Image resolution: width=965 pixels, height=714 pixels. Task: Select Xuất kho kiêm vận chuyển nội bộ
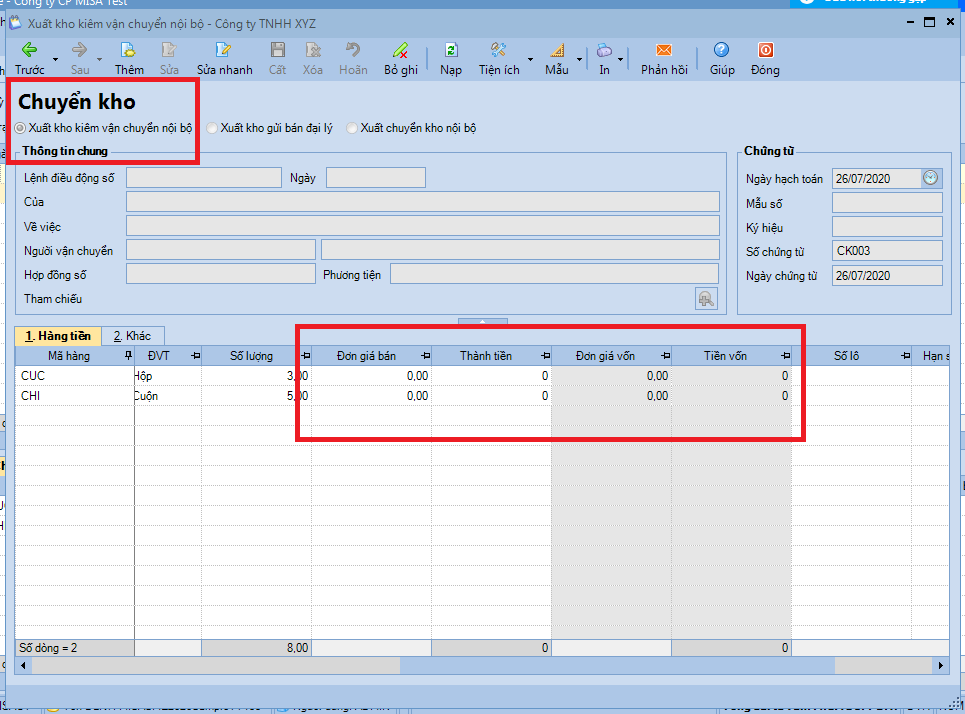pos(21,128)
